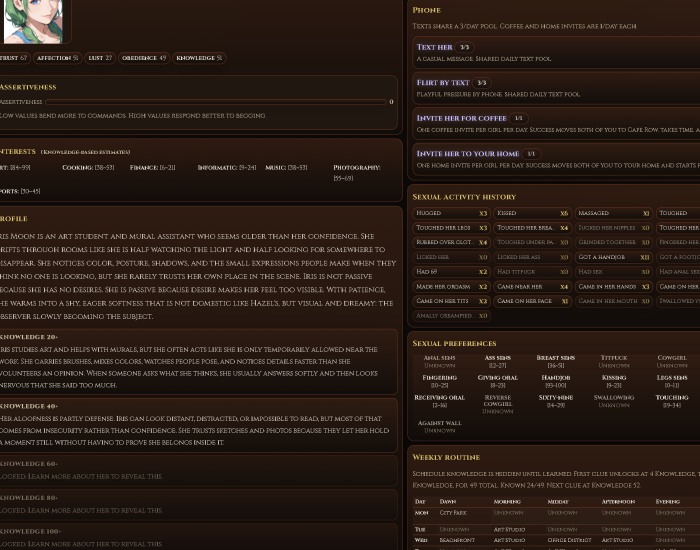Click the Mon day label
This screenshot has width=700, height=550.
pyautogui.click(x=421, y=512)
